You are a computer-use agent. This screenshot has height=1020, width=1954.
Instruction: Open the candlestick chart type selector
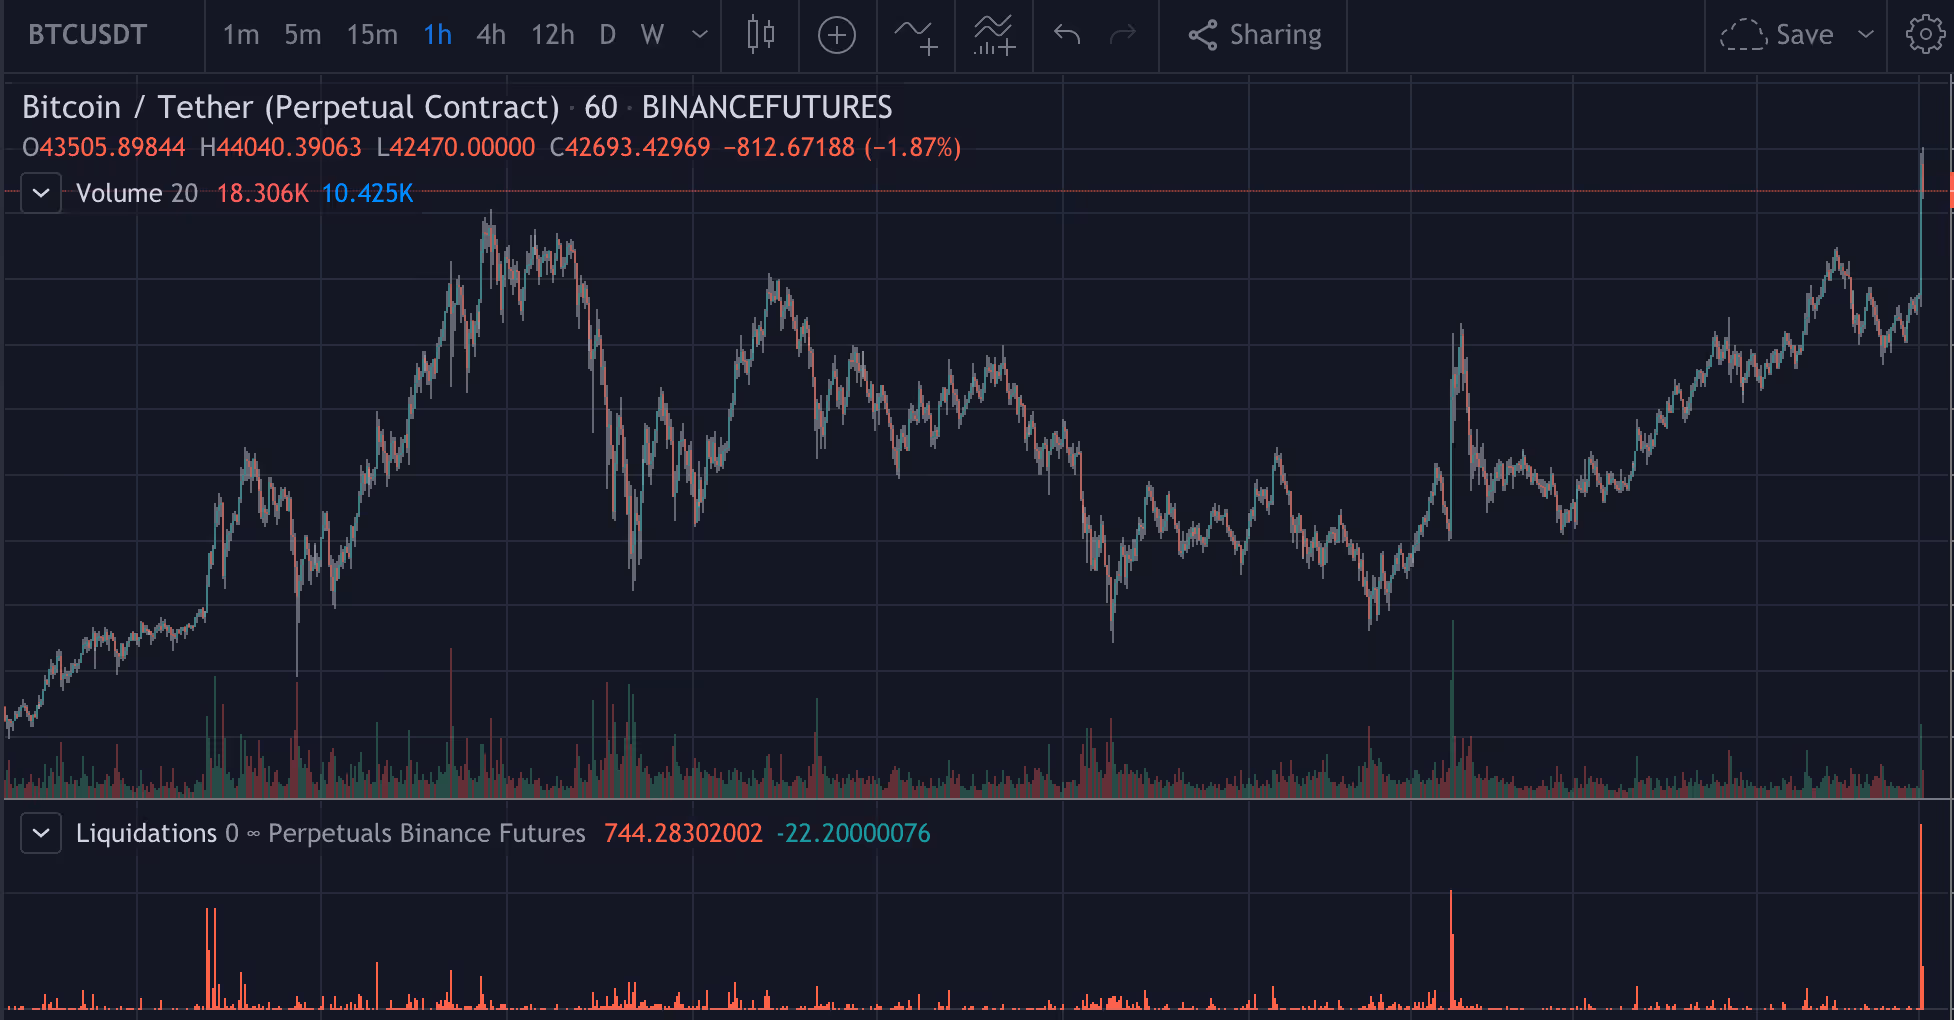[x=760, y=35]
